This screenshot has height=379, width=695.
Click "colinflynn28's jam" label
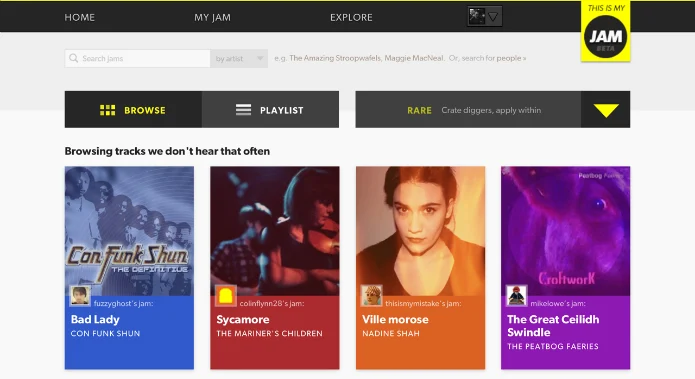coord(272,303)
